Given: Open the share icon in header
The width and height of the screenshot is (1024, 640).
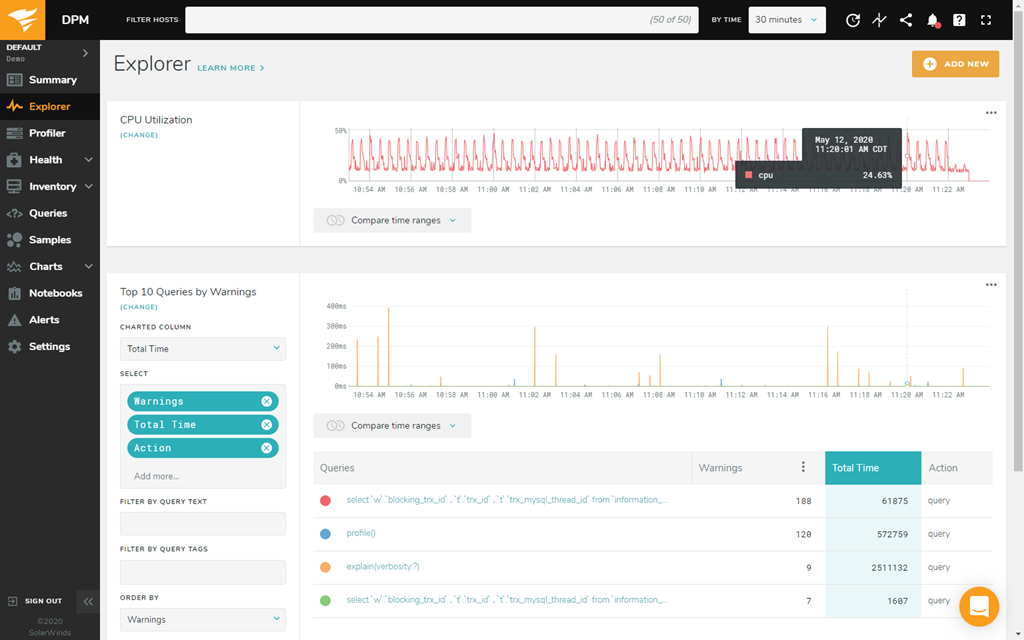Looking at the screenshot, I should (x=906, y=20).
